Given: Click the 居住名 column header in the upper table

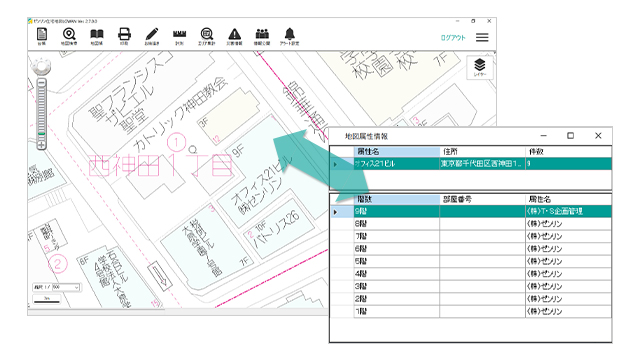Looking at the screenshot, I should point(397,151).
